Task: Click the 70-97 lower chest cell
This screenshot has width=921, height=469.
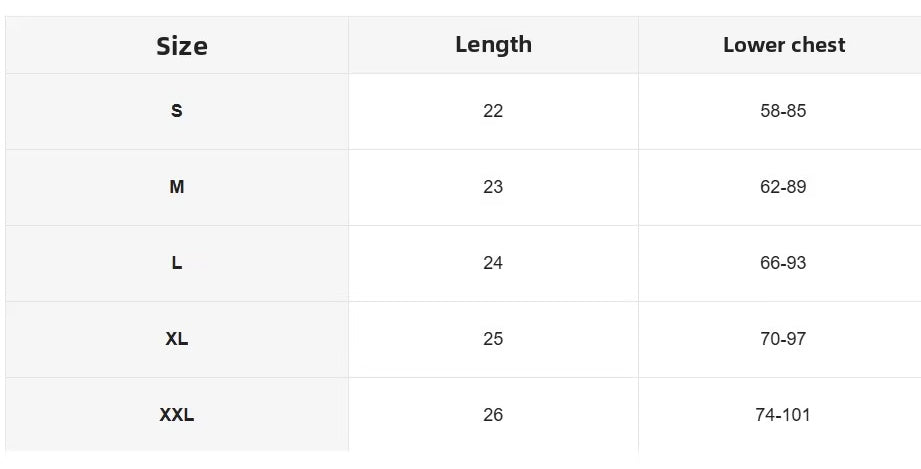Action: coord(783,339)
